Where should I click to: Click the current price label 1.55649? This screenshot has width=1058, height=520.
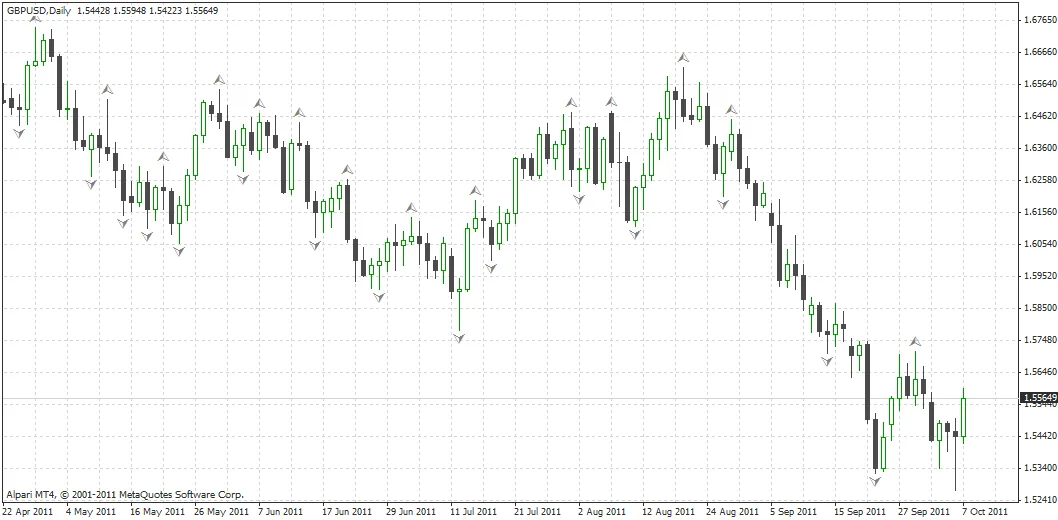pyautogui.click(x=1039, y=398)
